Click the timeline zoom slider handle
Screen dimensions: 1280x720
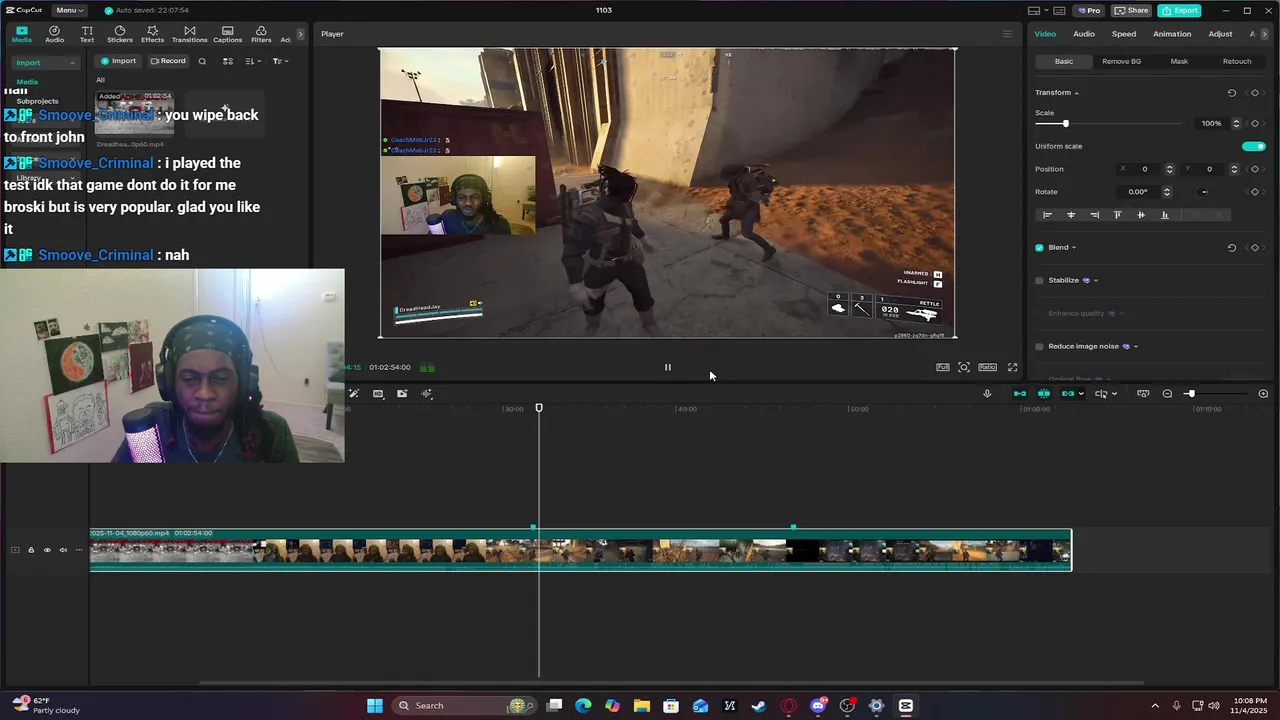point(1191,394)
